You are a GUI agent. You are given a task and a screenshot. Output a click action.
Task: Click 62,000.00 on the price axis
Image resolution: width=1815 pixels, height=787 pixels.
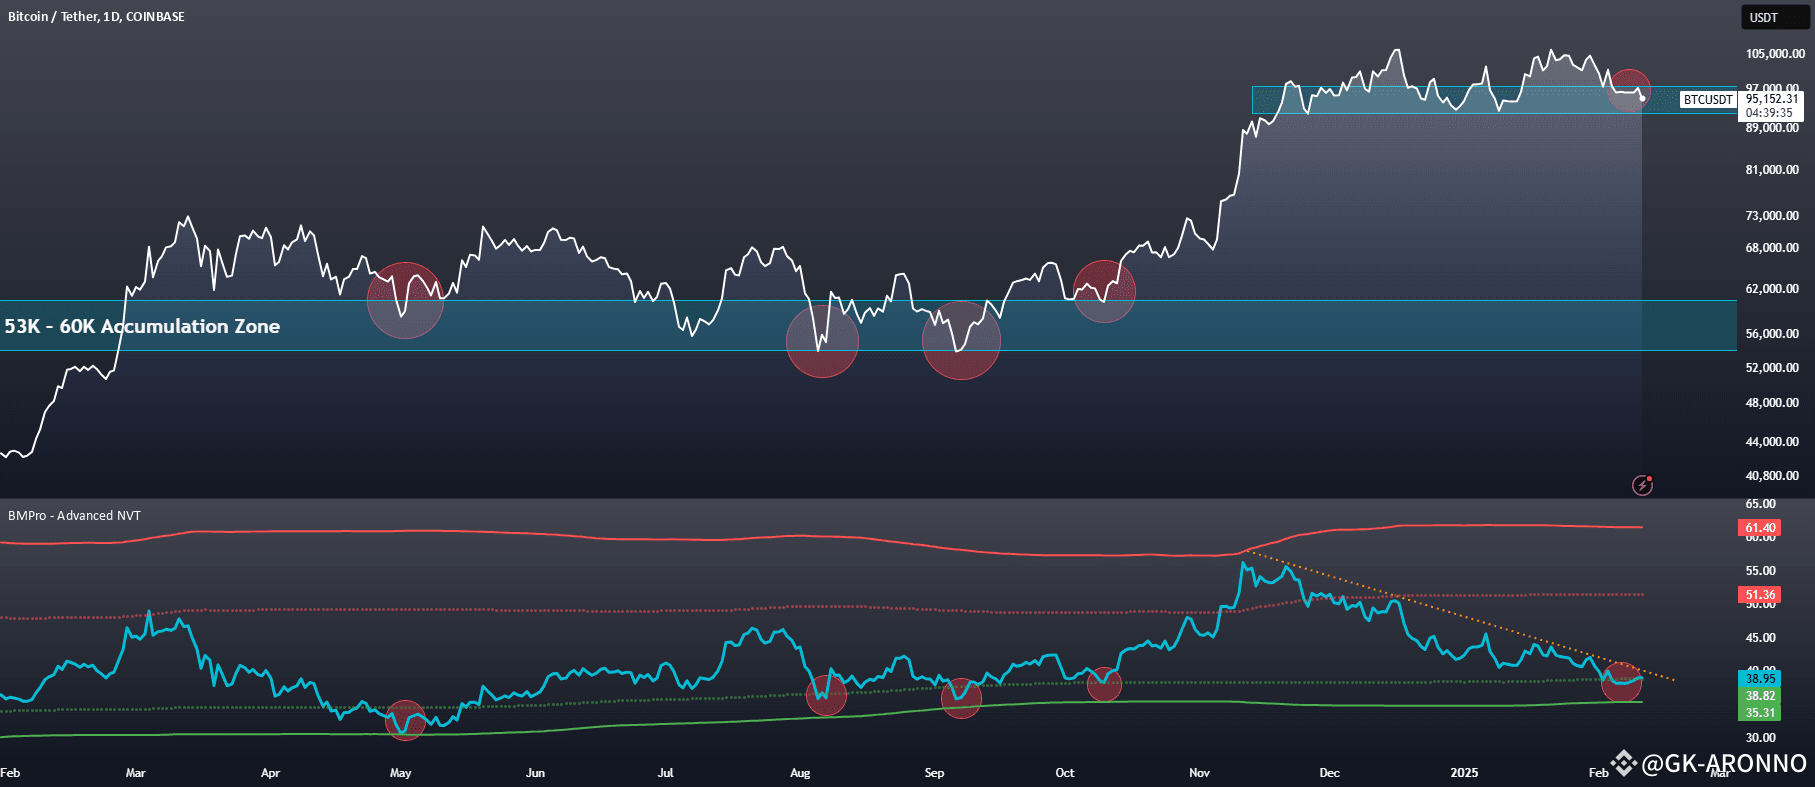(x=1772, y=289)
